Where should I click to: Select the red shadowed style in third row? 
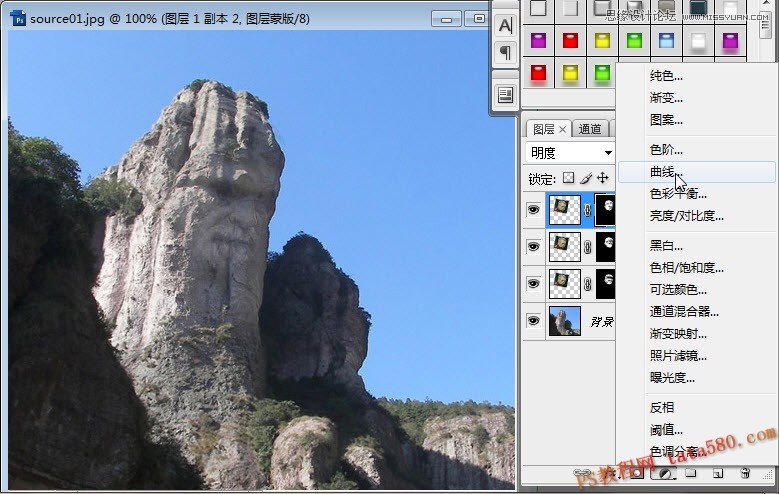[x=539, y=74]
